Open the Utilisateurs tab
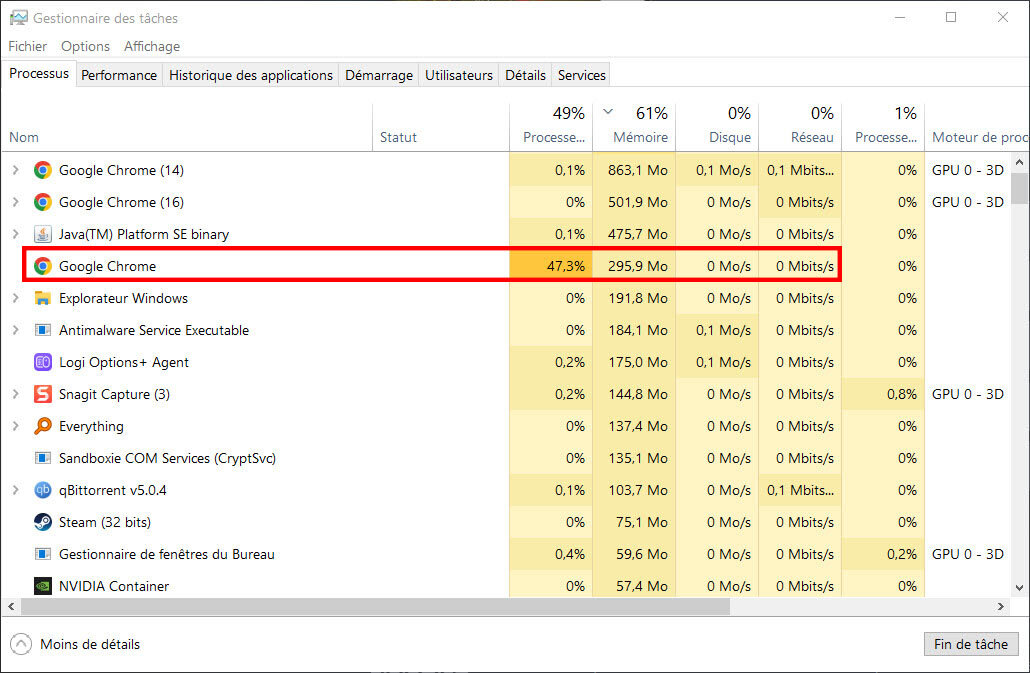This screenshot has width=1030, height=673. [x=459, y=75]
